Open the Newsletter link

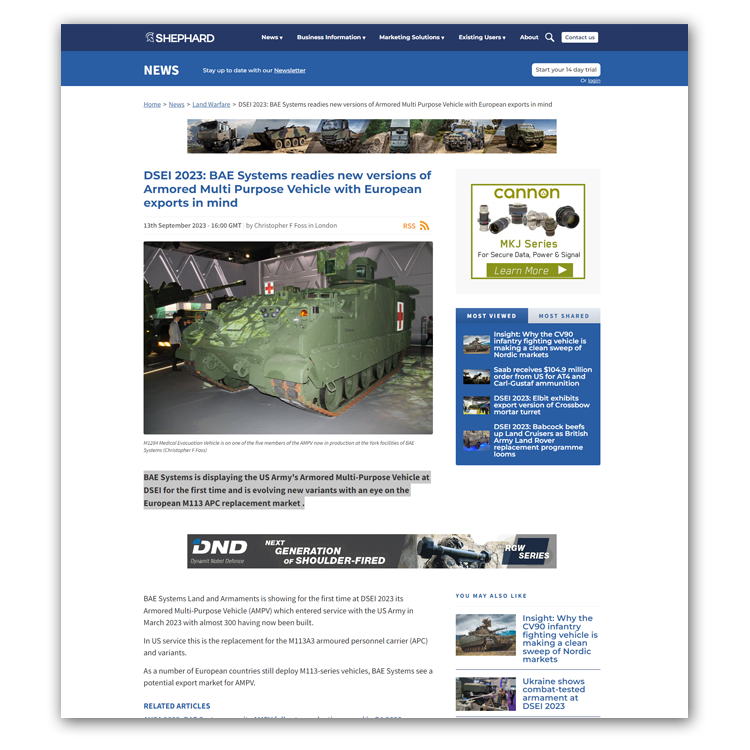pos(290,70)
